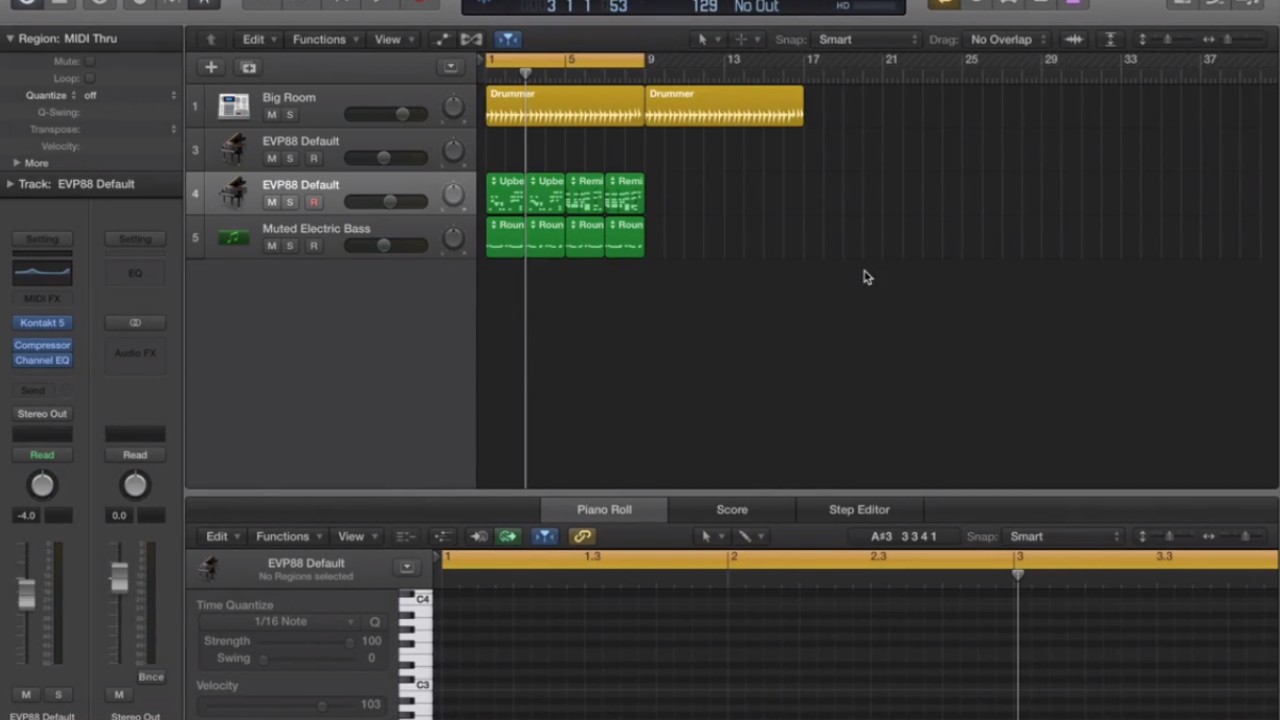1280x720 pixels.
Task: Switch to the Score tab
Action: 731,509
